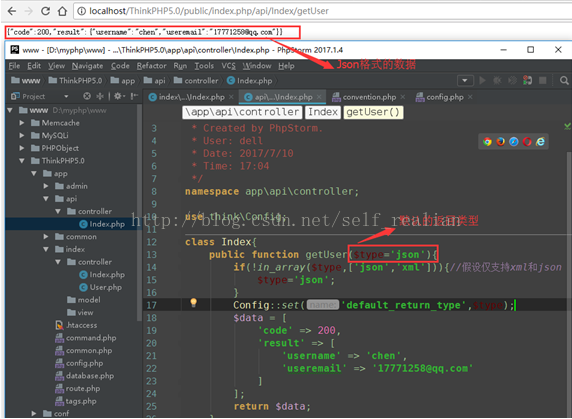Click scroll from source target icon
The height and width of the screenshot is (419, 572).
pos(87,96)
